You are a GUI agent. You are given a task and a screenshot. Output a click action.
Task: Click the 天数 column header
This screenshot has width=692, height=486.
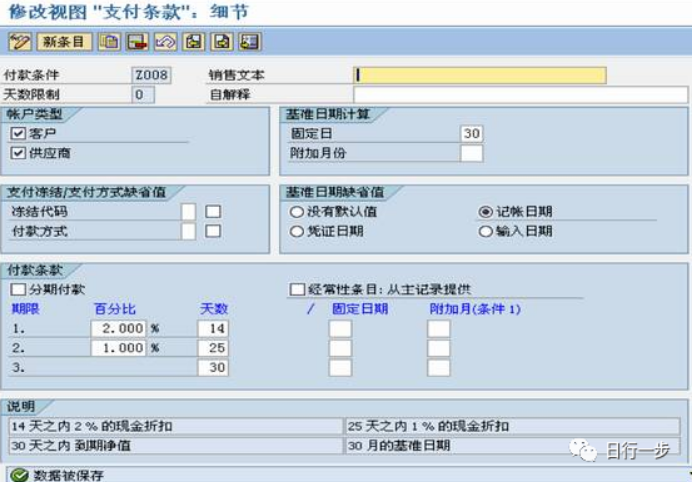click(x=214, y=309)
